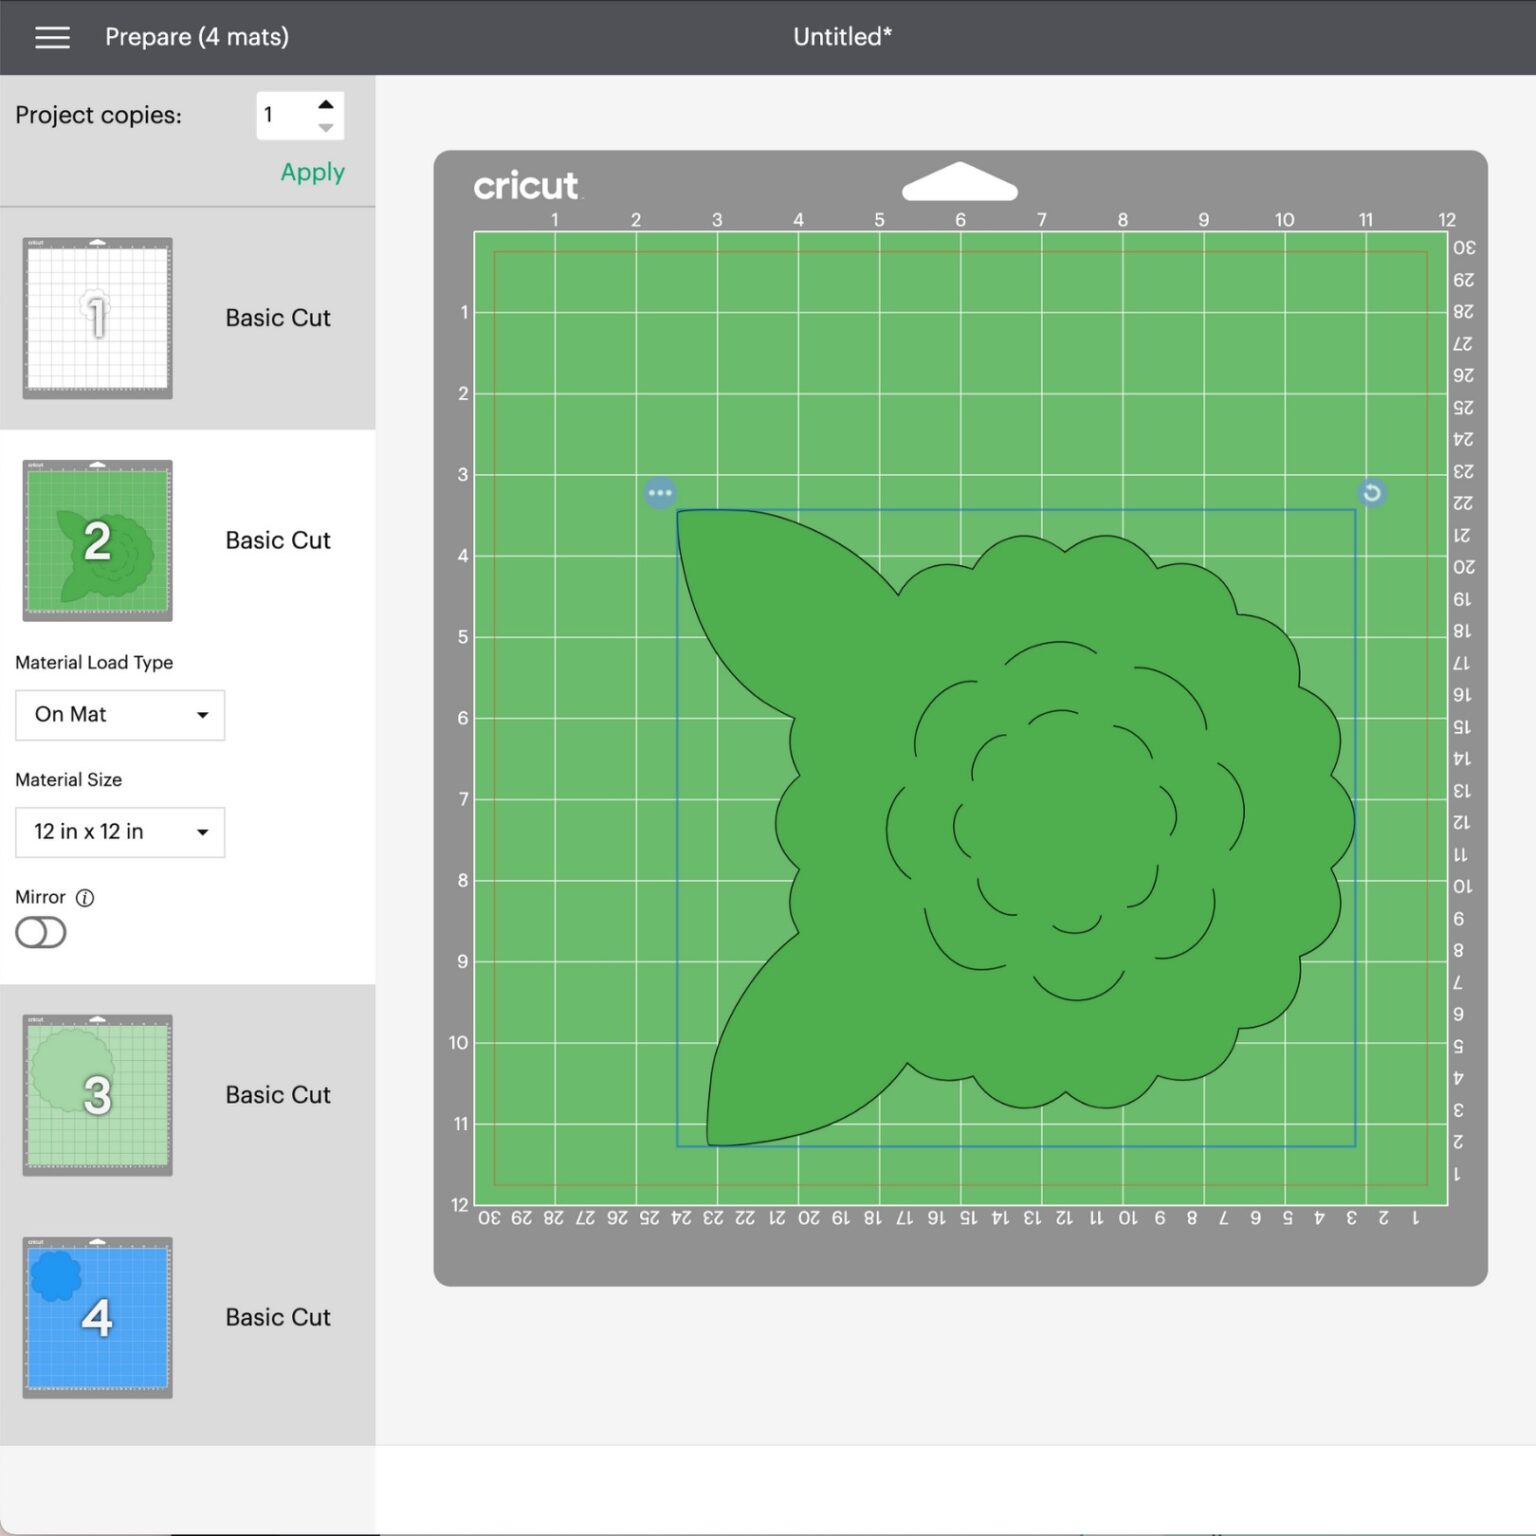Image resolution: width=1536 pixels, height=1536 pixels.
Task: Open the Mirror info icon
Action: point(86,898)
